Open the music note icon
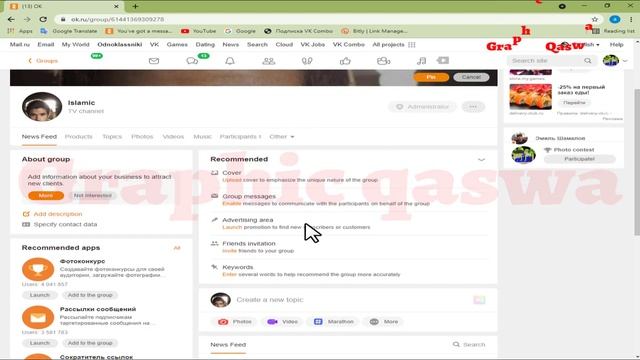This screenshot has width=640, height=360. pos(421,61)
